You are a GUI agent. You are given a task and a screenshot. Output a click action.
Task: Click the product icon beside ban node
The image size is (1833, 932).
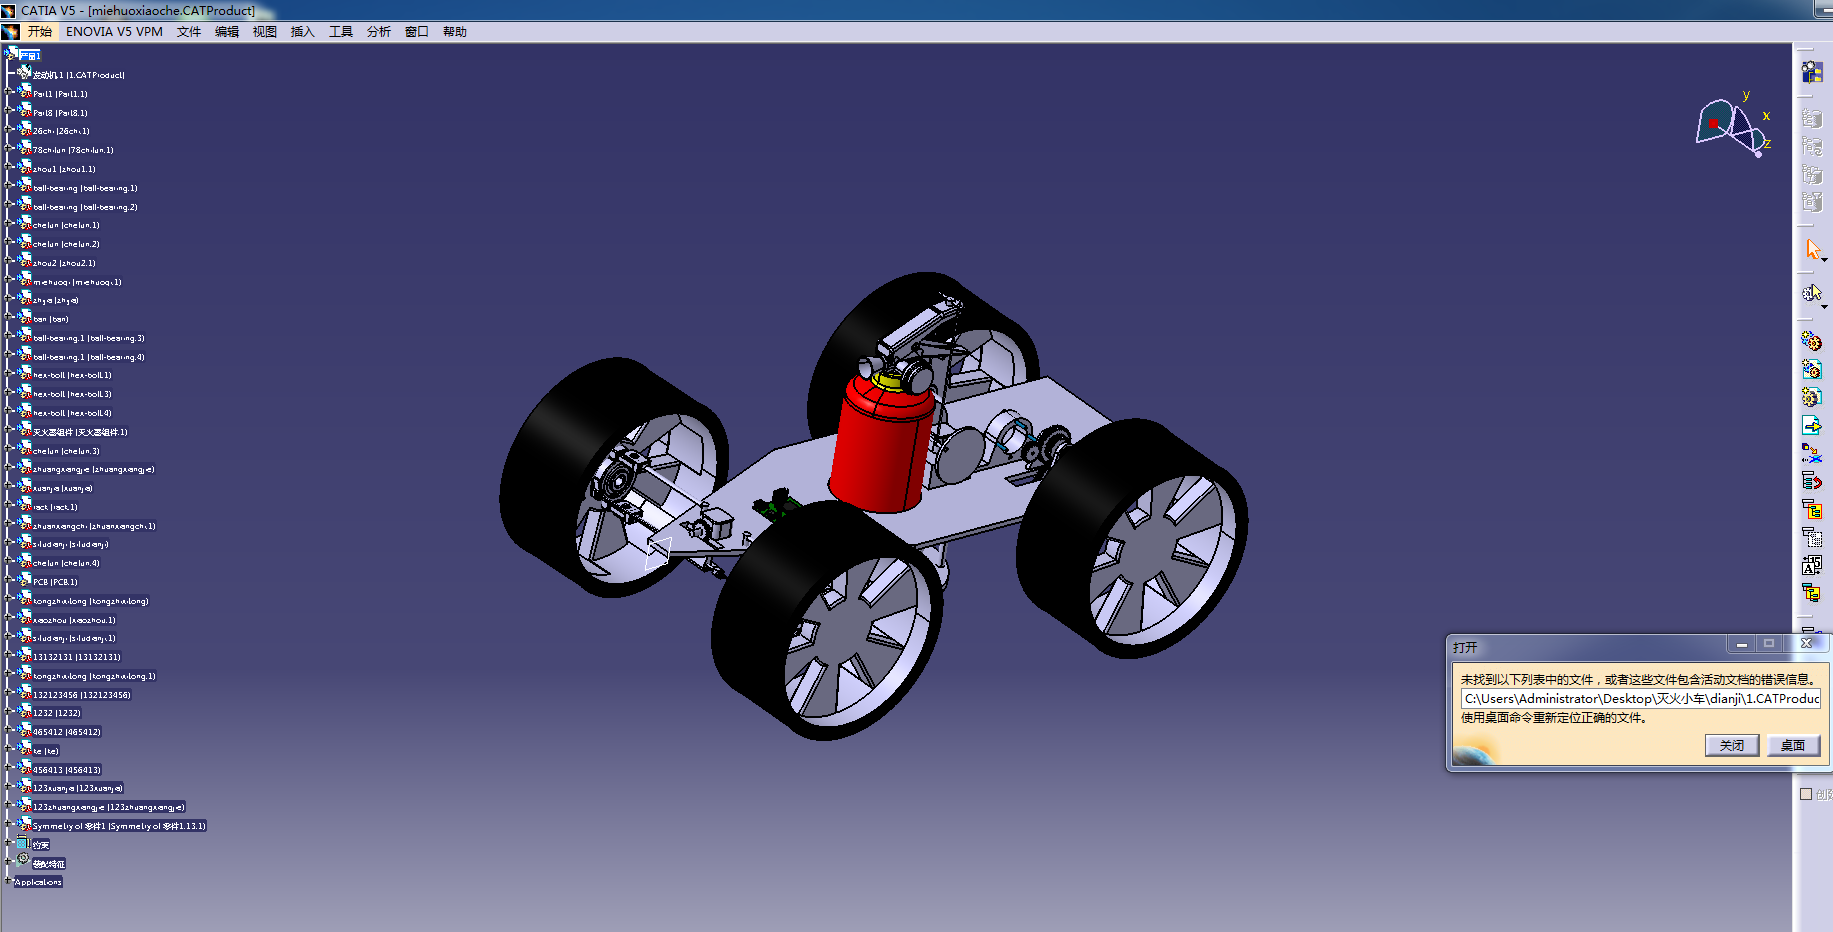coord(24,317)
